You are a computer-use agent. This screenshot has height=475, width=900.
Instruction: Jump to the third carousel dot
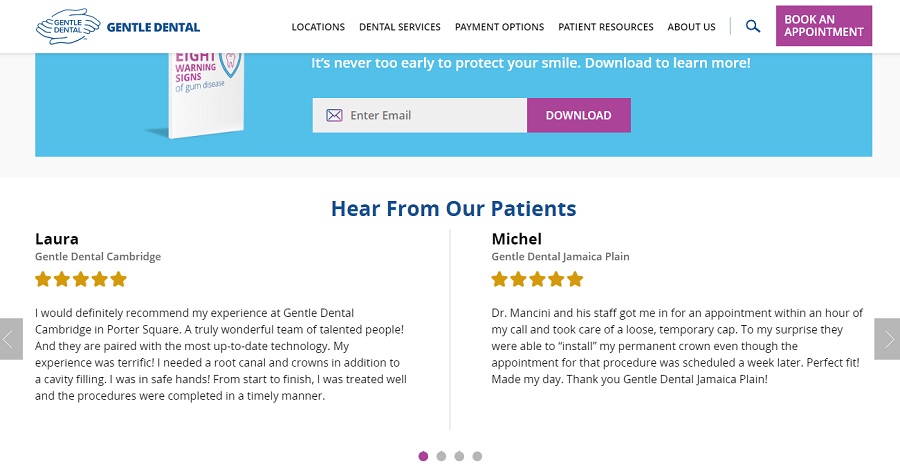[x=459, y=456]
